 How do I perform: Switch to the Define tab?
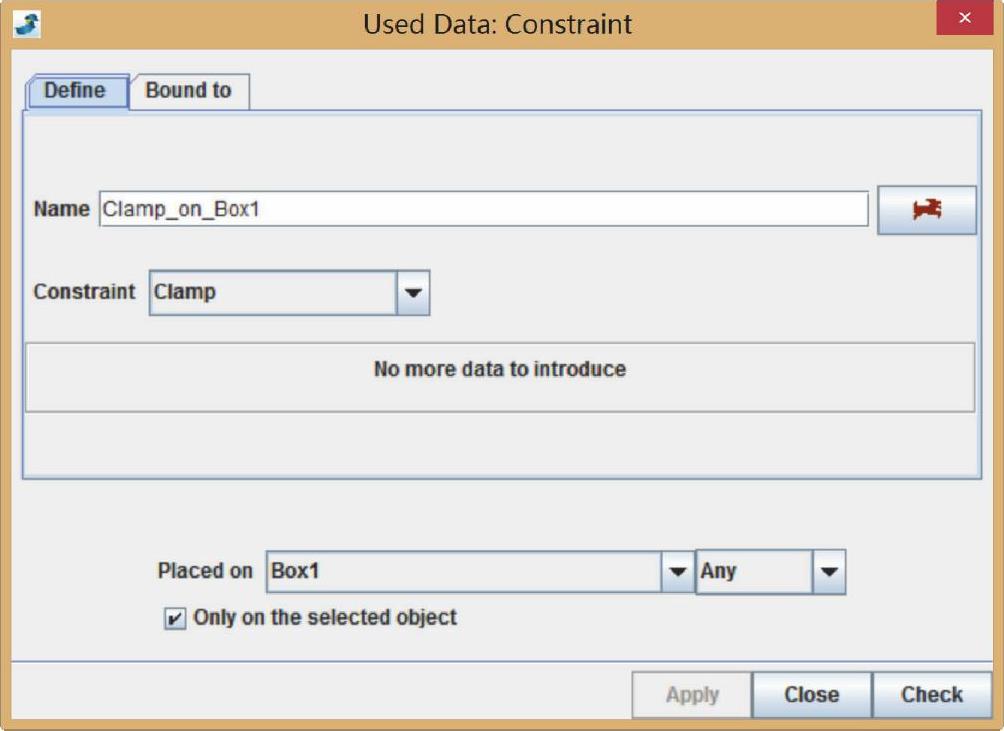[x=76, y=91]
